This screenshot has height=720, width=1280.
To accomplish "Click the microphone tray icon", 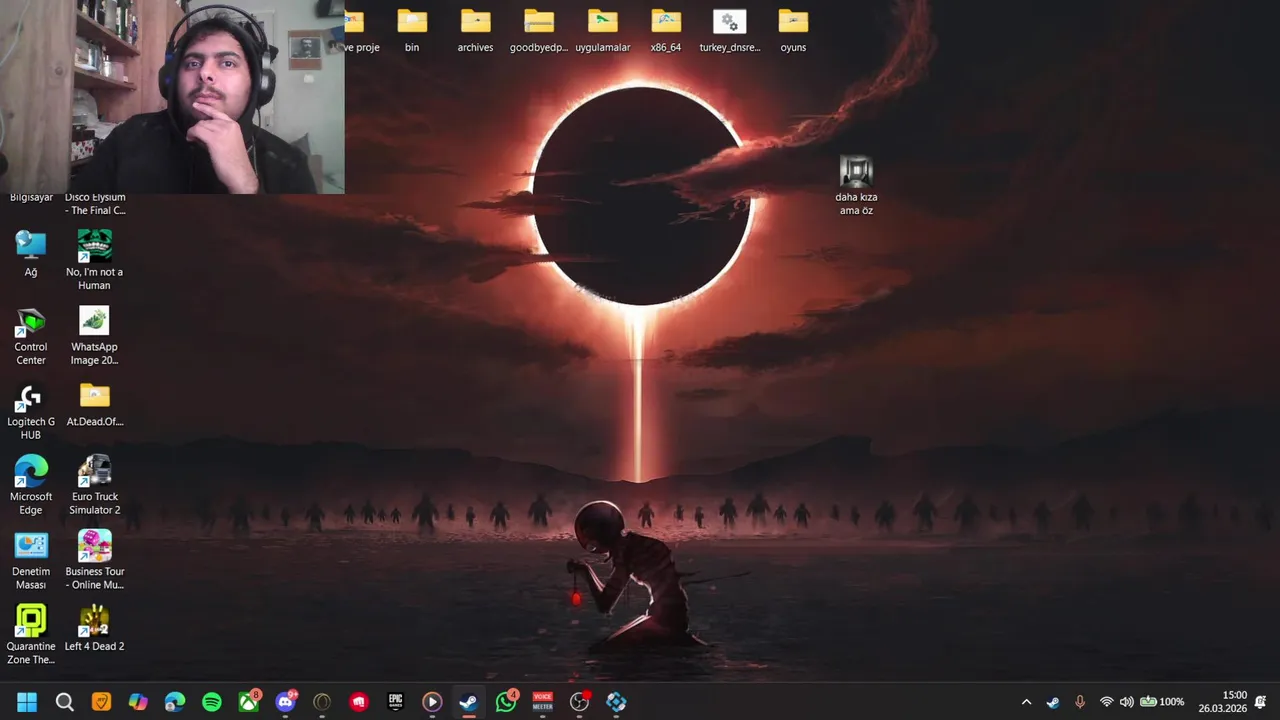I will [1079, 702].
